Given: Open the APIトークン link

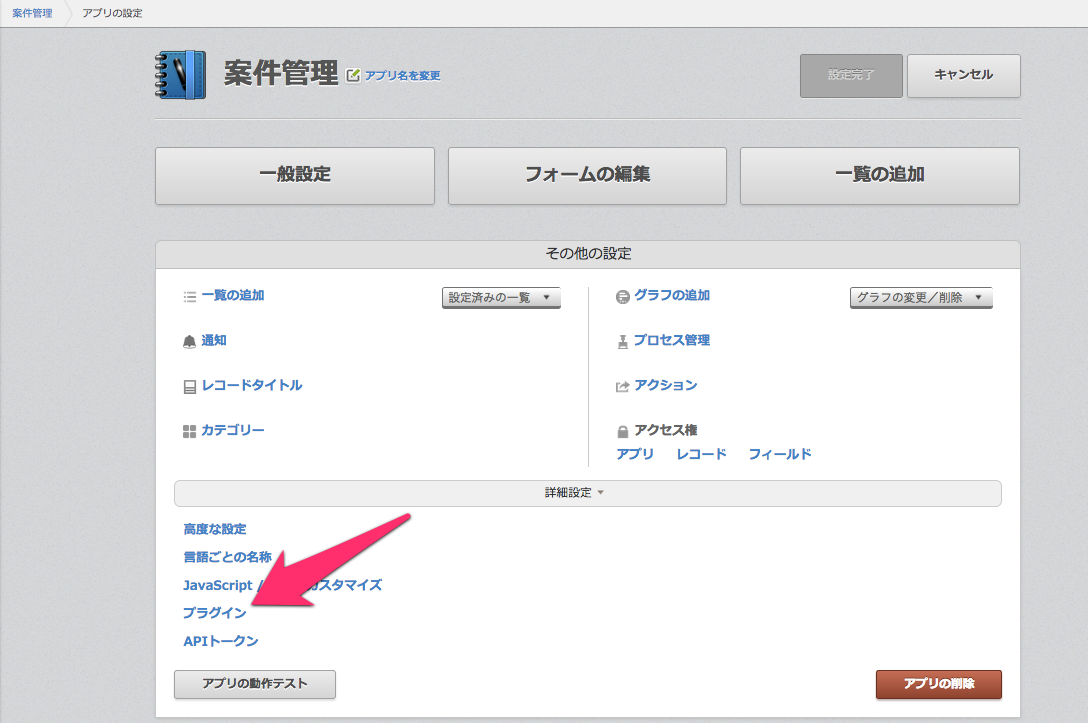Looking at the screenshot, I should 221,641.
